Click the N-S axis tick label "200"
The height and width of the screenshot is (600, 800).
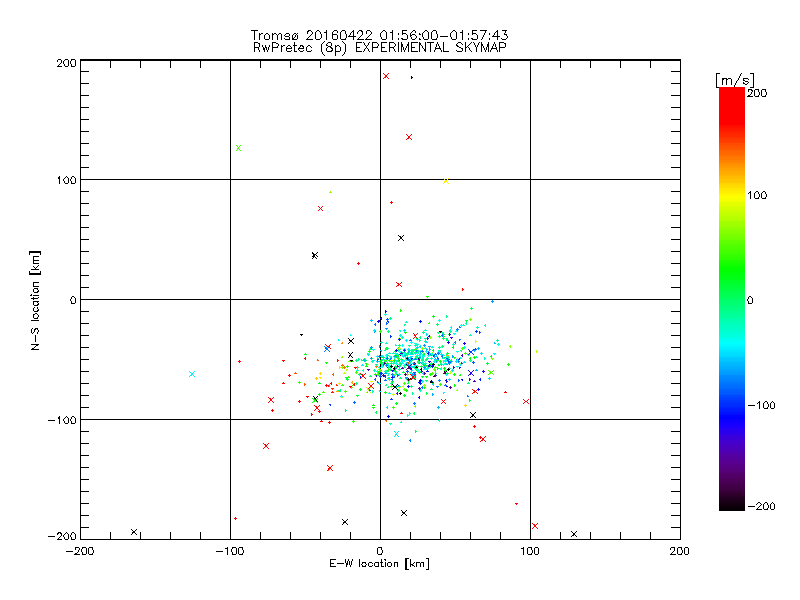(66, 63)
